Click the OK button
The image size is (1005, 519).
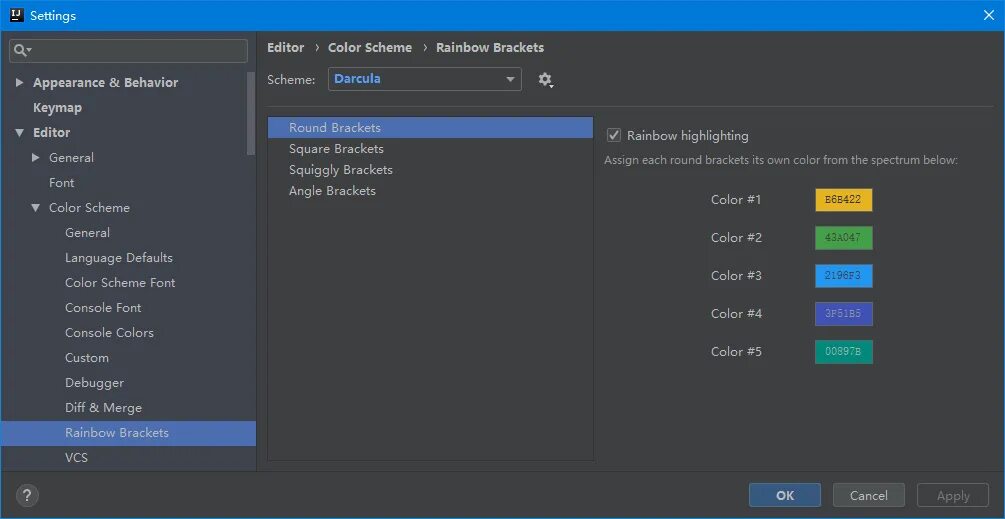click(785, 495)
